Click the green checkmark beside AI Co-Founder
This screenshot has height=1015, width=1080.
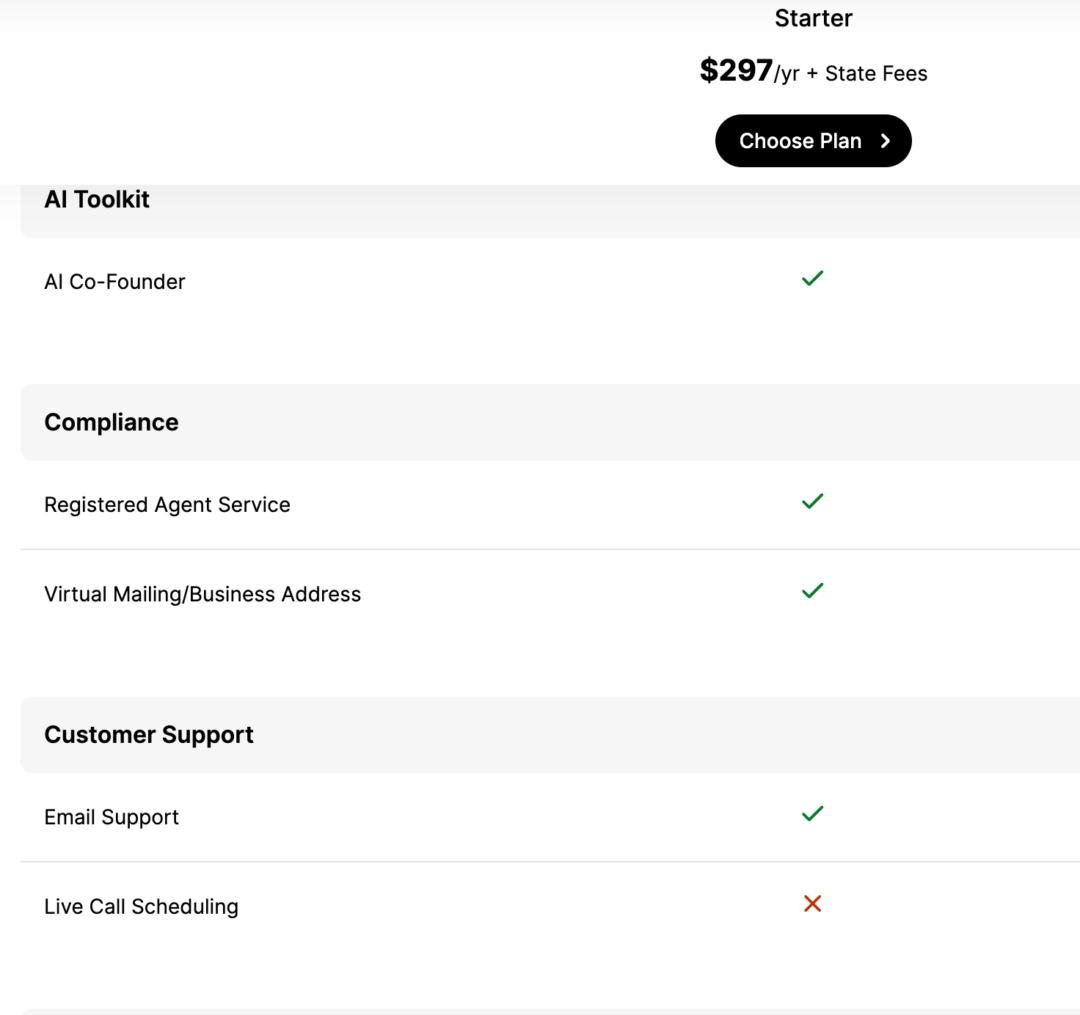[812, 278]
